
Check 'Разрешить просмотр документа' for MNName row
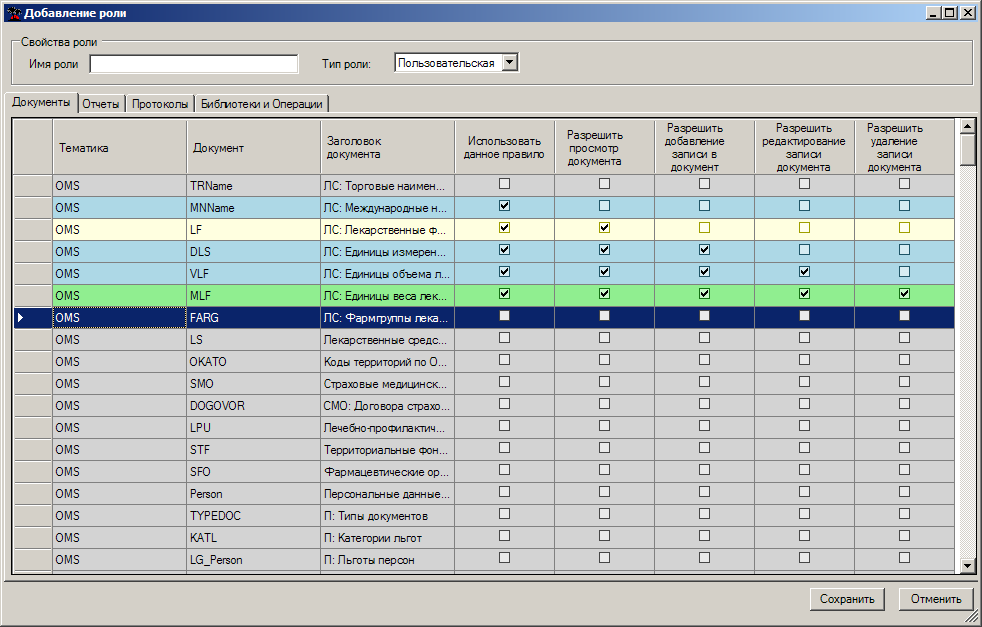[604, 206]
